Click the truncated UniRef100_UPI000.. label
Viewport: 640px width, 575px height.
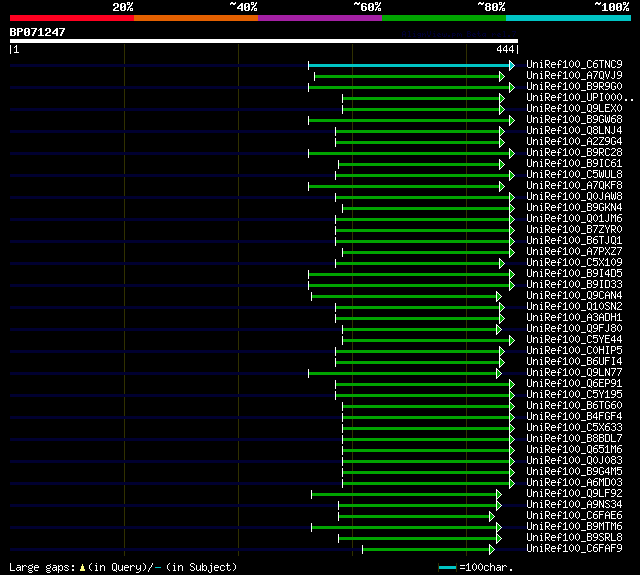580,98
